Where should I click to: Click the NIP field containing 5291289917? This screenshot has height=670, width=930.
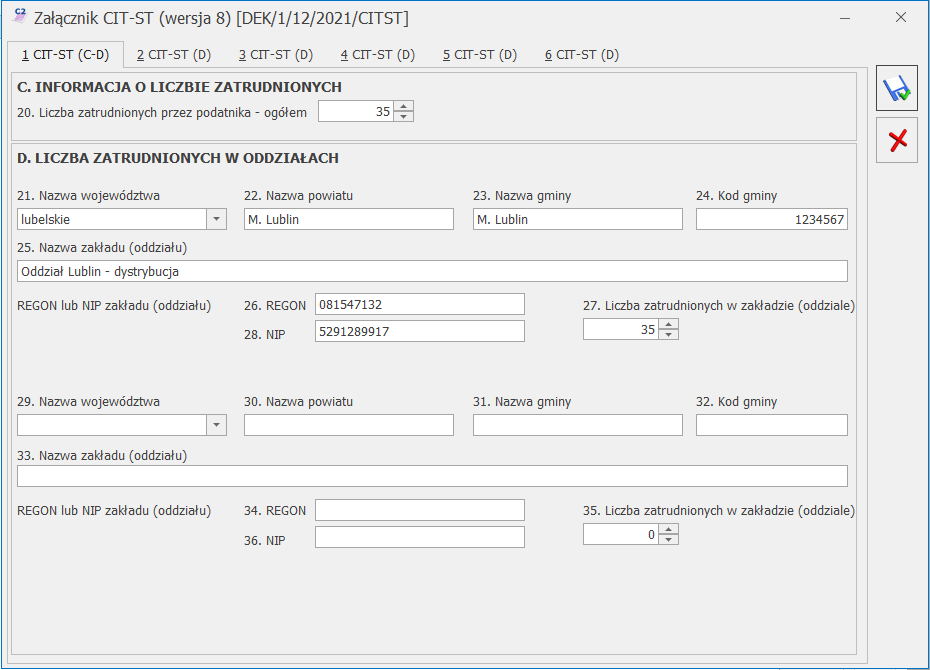click(419, 329)
